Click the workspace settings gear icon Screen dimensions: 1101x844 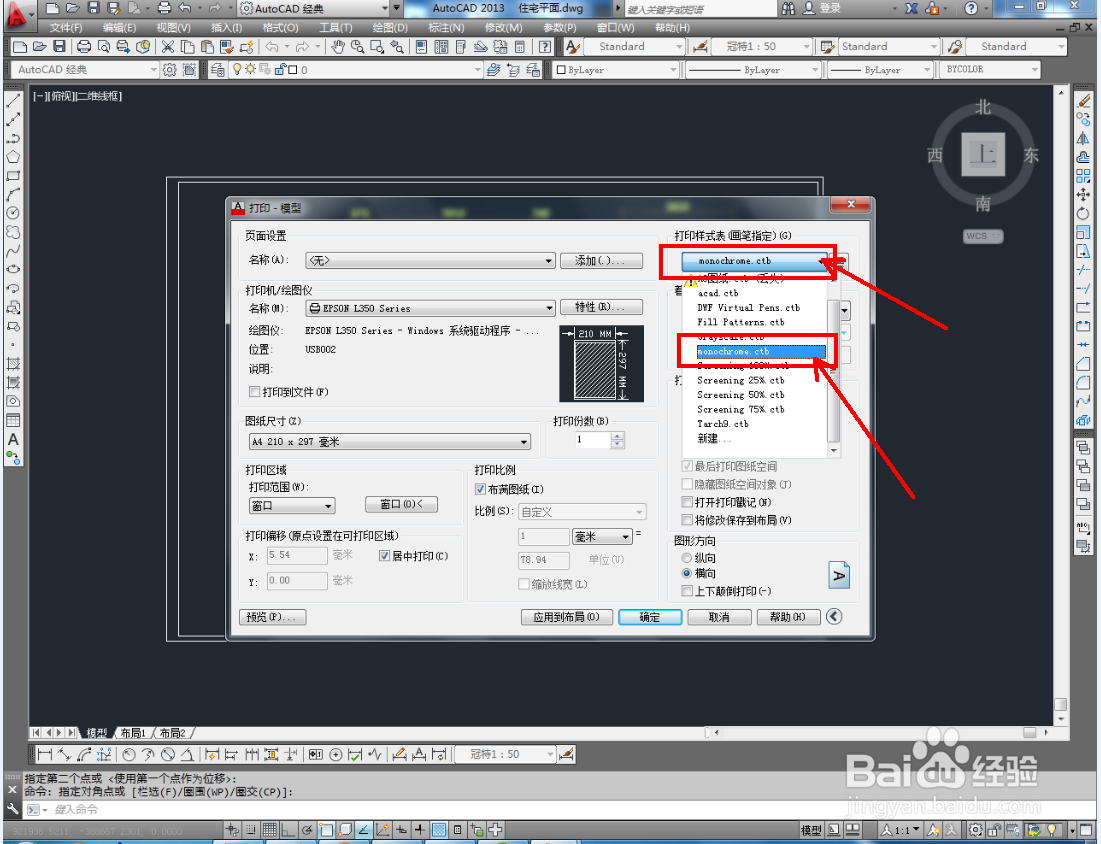pos(170,70)
